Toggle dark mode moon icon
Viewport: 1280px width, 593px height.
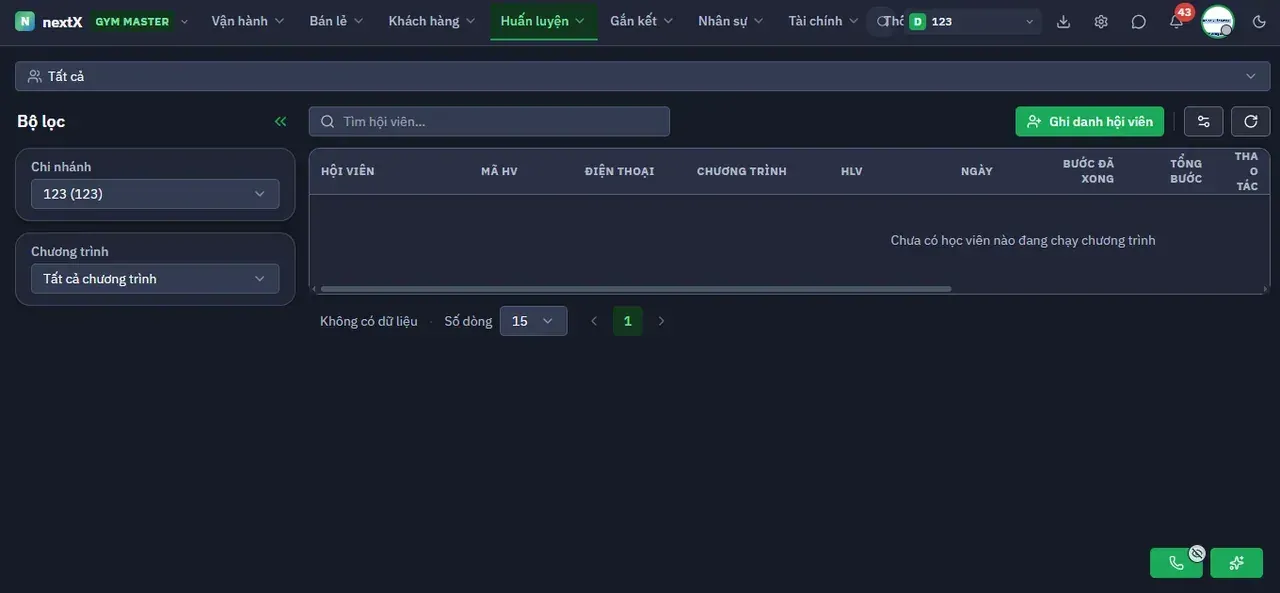point(1259,21)
